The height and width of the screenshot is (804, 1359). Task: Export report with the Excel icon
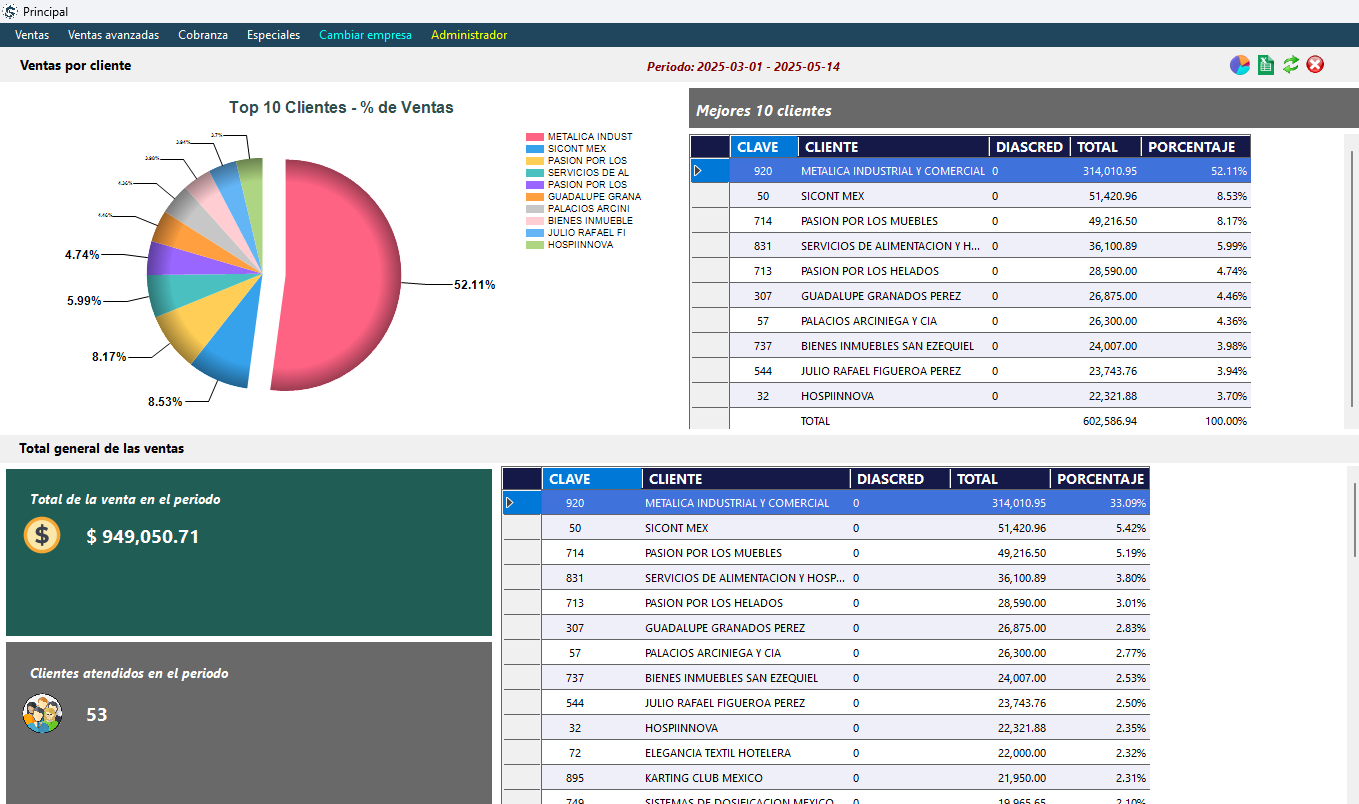[x=1266, y=65]
